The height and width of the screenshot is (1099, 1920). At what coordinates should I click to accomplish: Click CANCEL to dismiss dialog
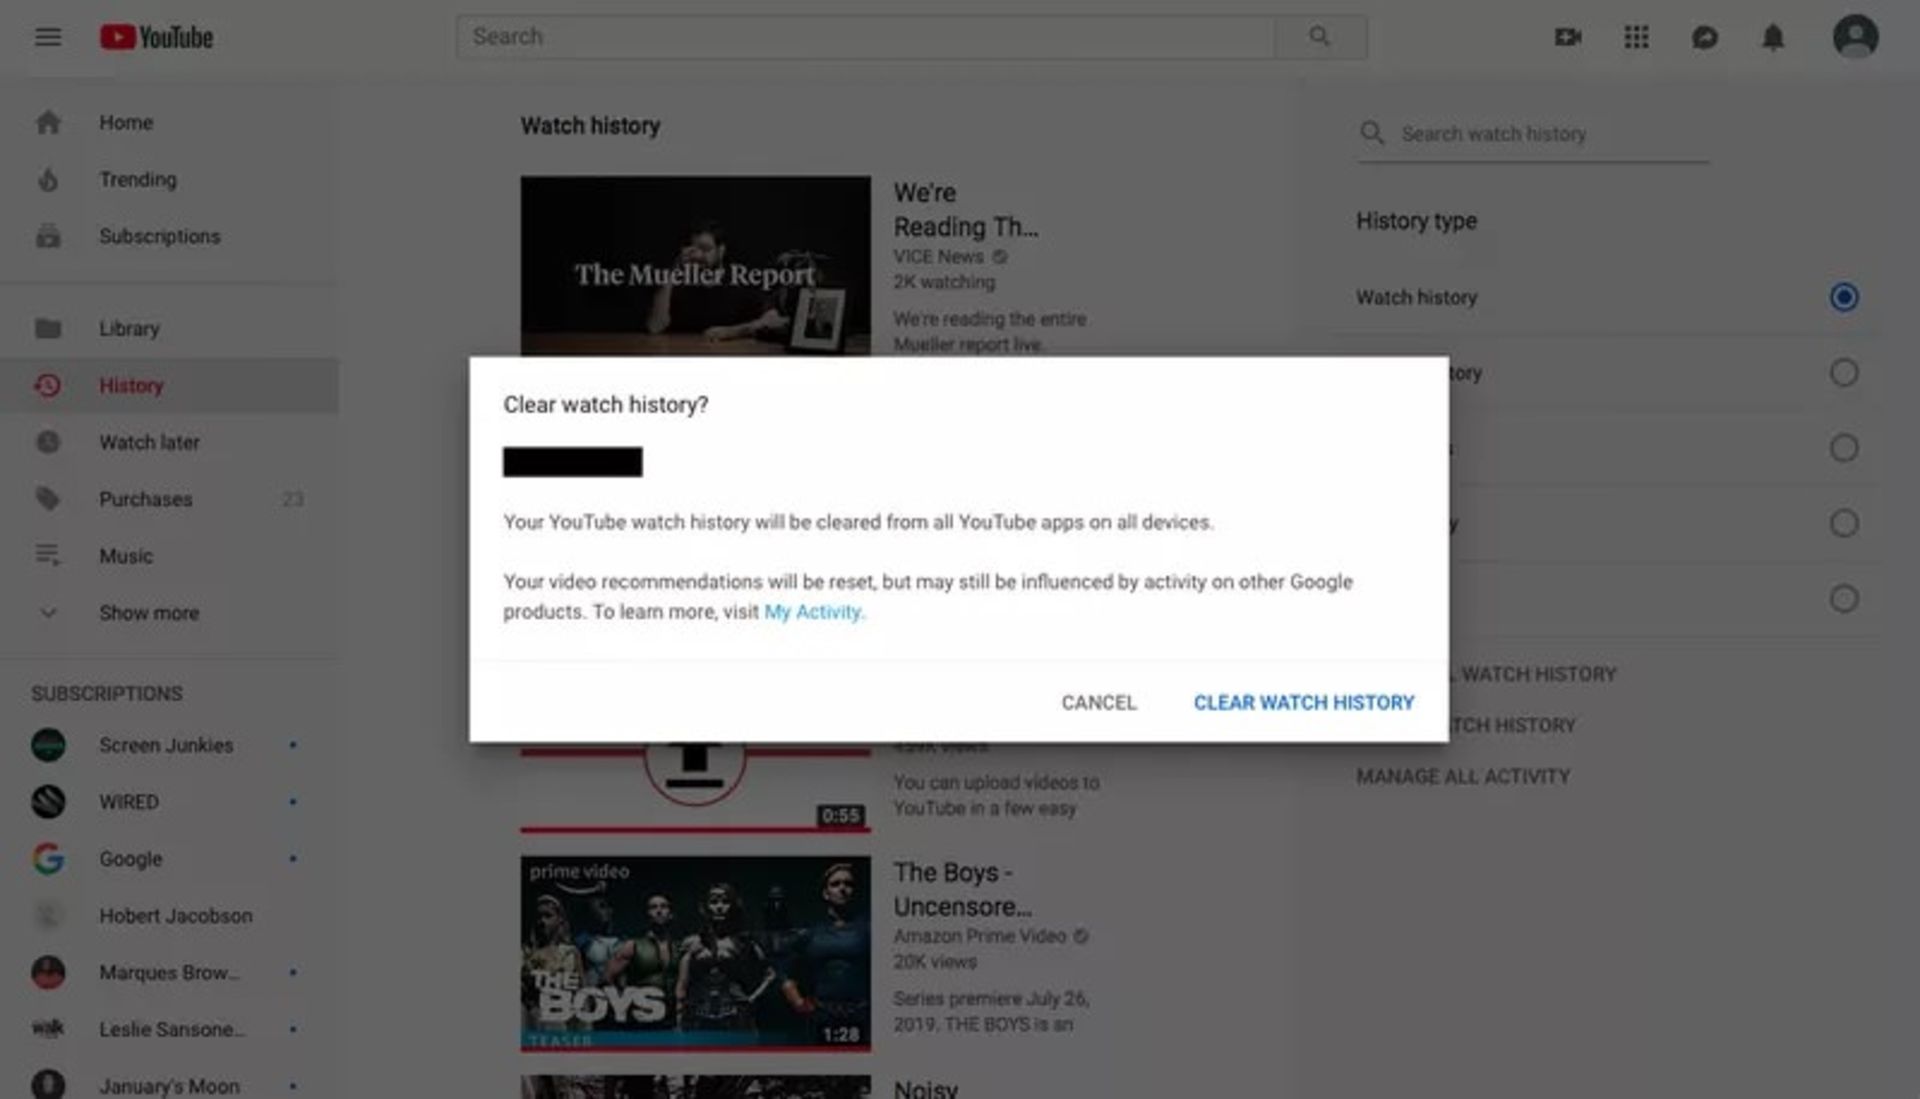(1098, 702)
